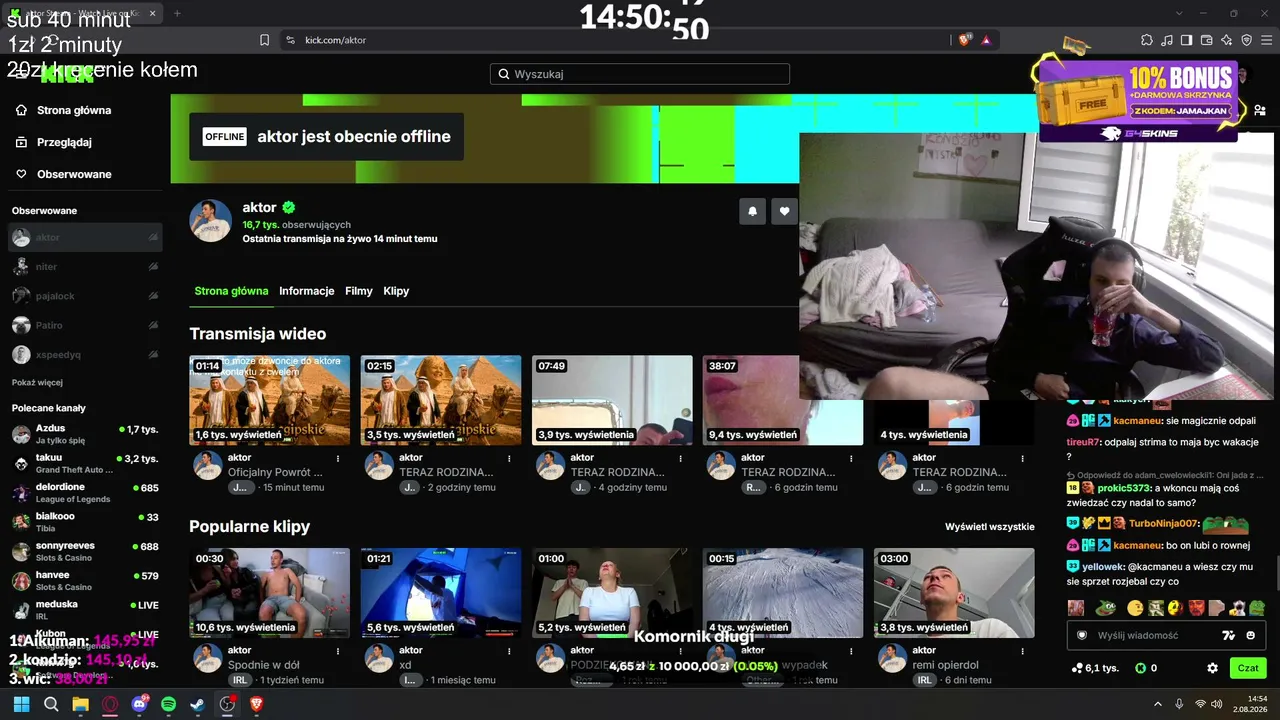Play the 03:00 remi opierdol clip thumbnail
Image resolution: width=1280 pixels, height=720 pixels.
pos(954,593)
